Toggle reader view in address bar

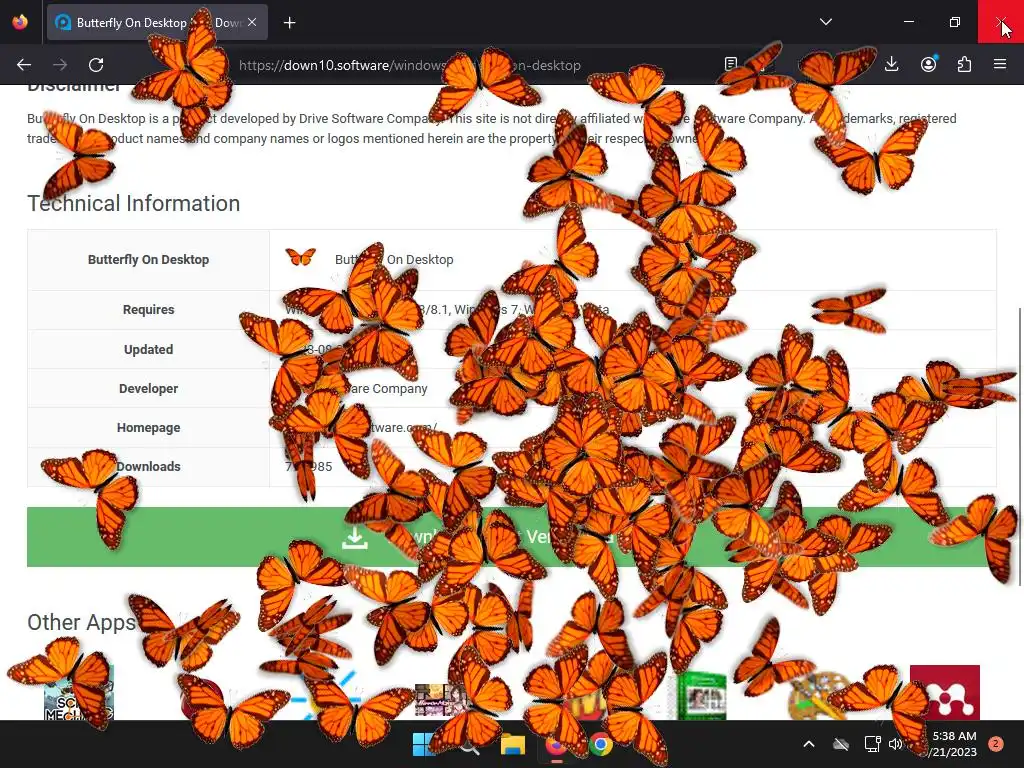click(x=731, y=64)
